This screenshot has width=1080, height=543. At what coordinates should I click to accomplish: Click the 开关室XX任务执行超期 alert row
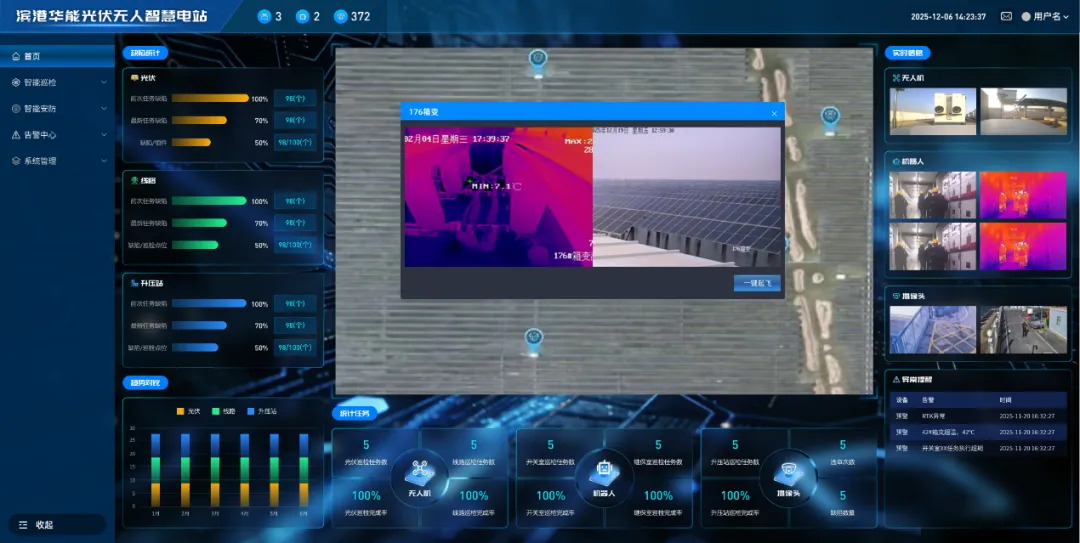978,448
